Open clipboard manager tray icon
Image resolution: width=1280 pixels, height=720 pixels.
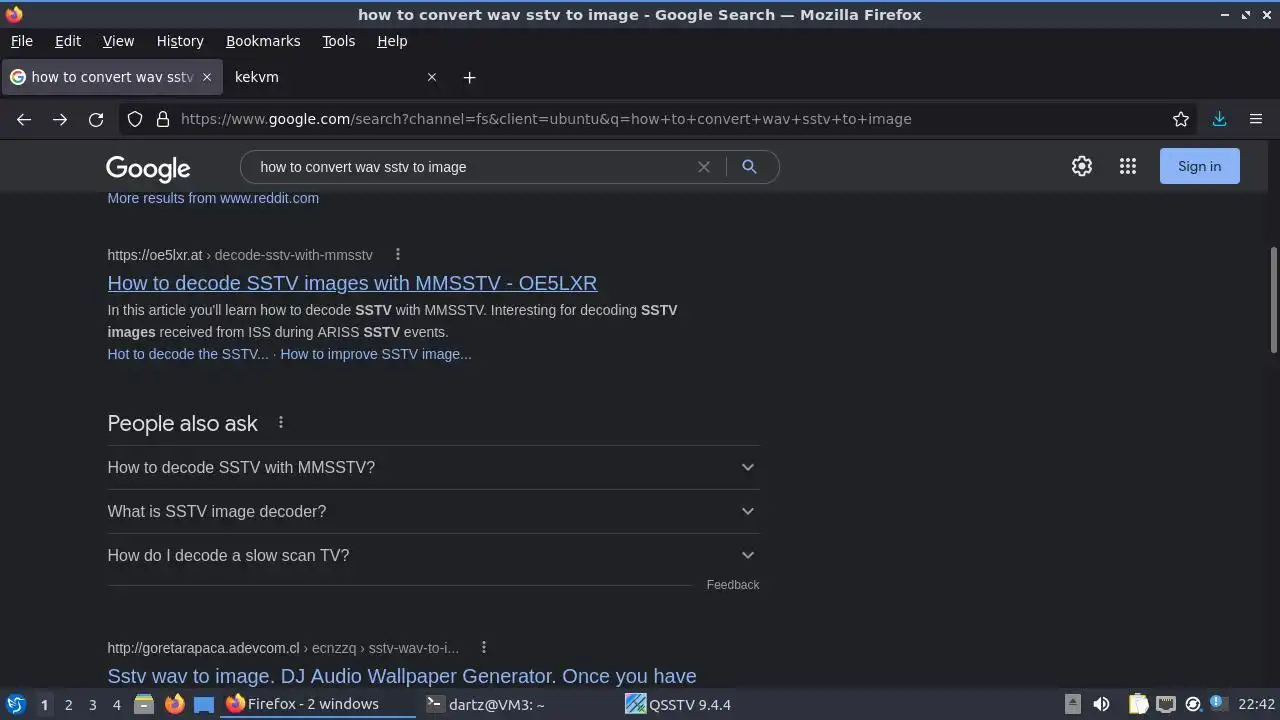coord(1138,704)
